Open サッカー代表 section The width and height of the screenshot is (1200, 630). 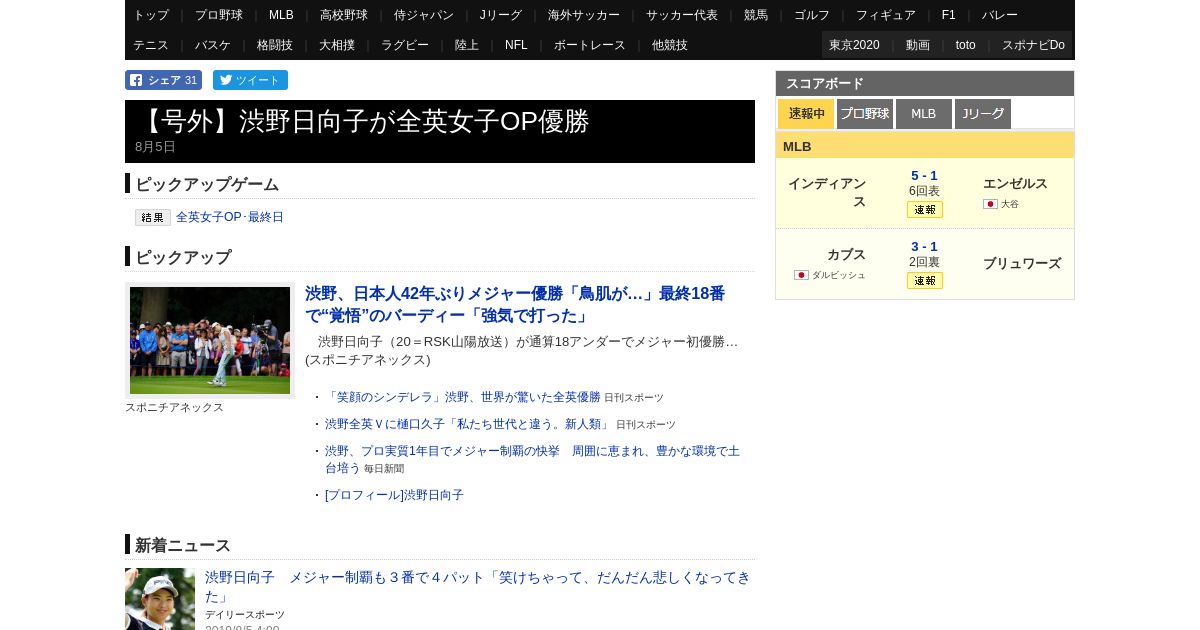[682, 15]
